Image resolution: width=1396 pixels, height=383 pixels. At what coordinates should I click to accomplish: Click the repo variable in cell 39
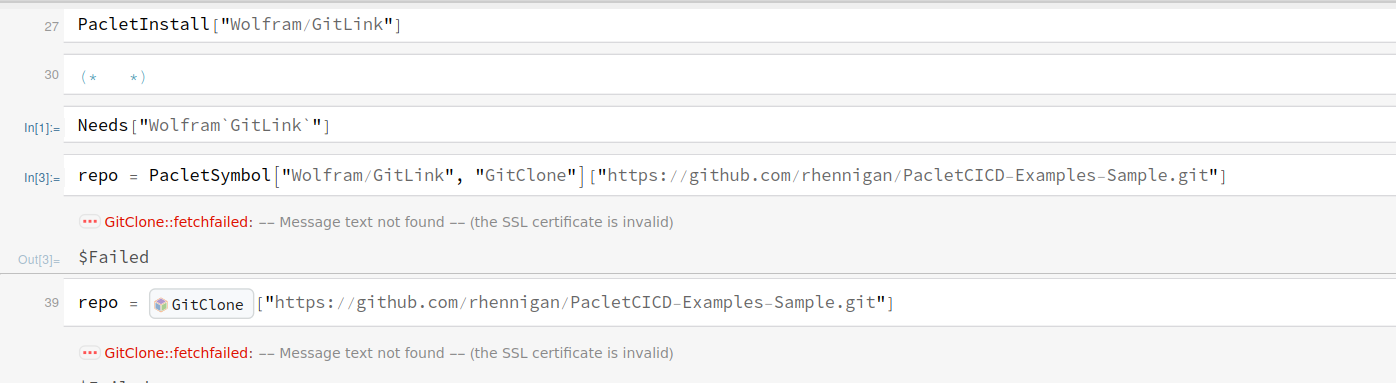(x=98, y=302)
